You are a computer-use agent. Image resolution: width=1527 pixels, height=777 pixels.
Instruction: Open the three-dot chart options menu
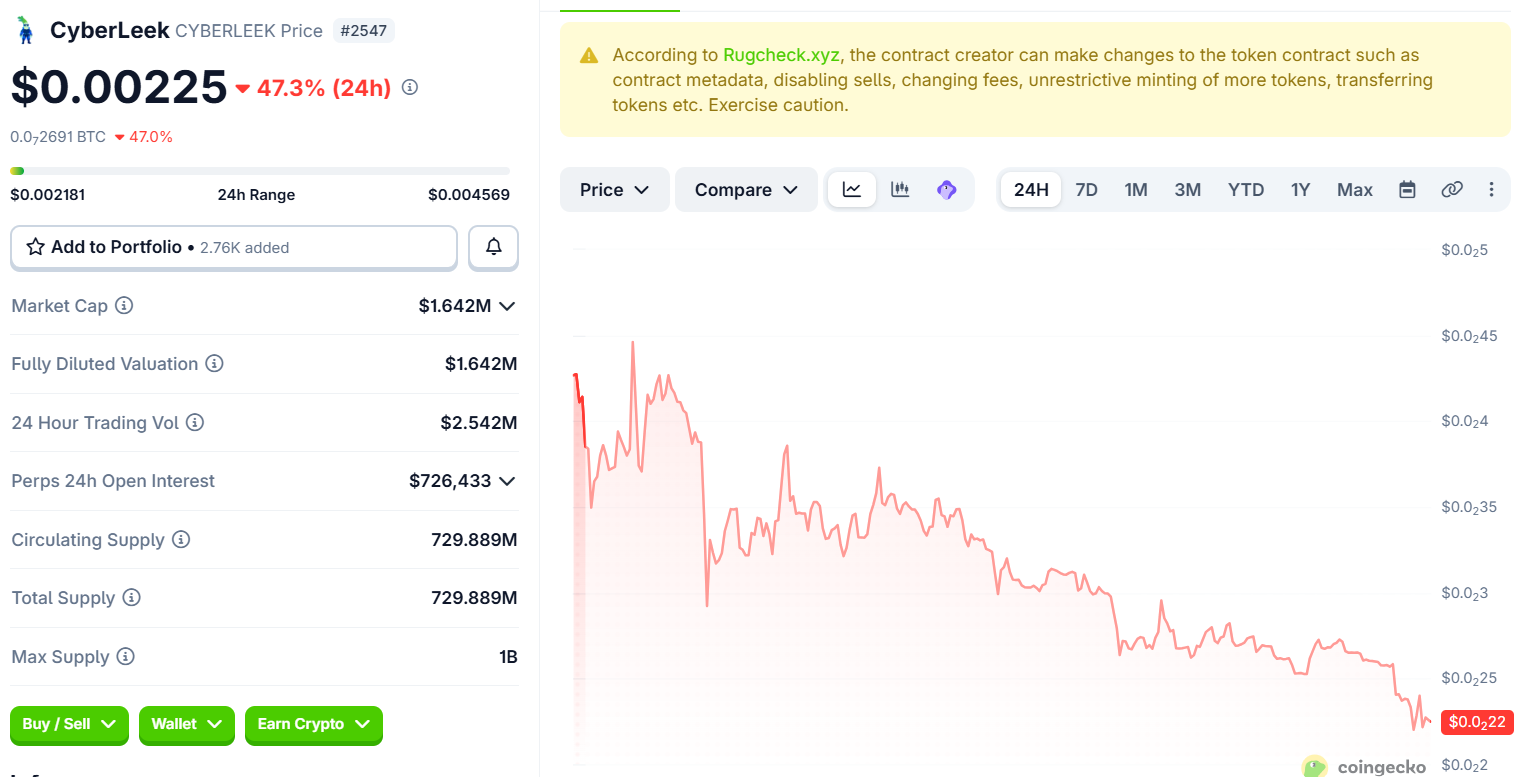coord(1492,190)
